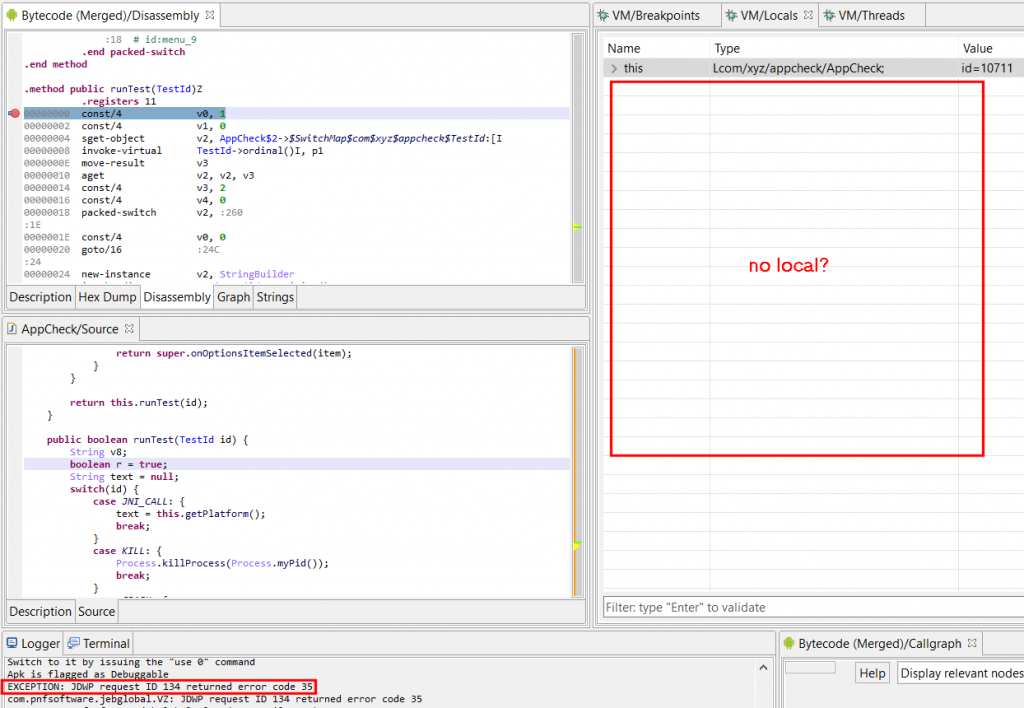Image resolution: width=1024 pixels, height=708 pixels.
Task: Click the 'String text = null;' source line
Action: 124,477
